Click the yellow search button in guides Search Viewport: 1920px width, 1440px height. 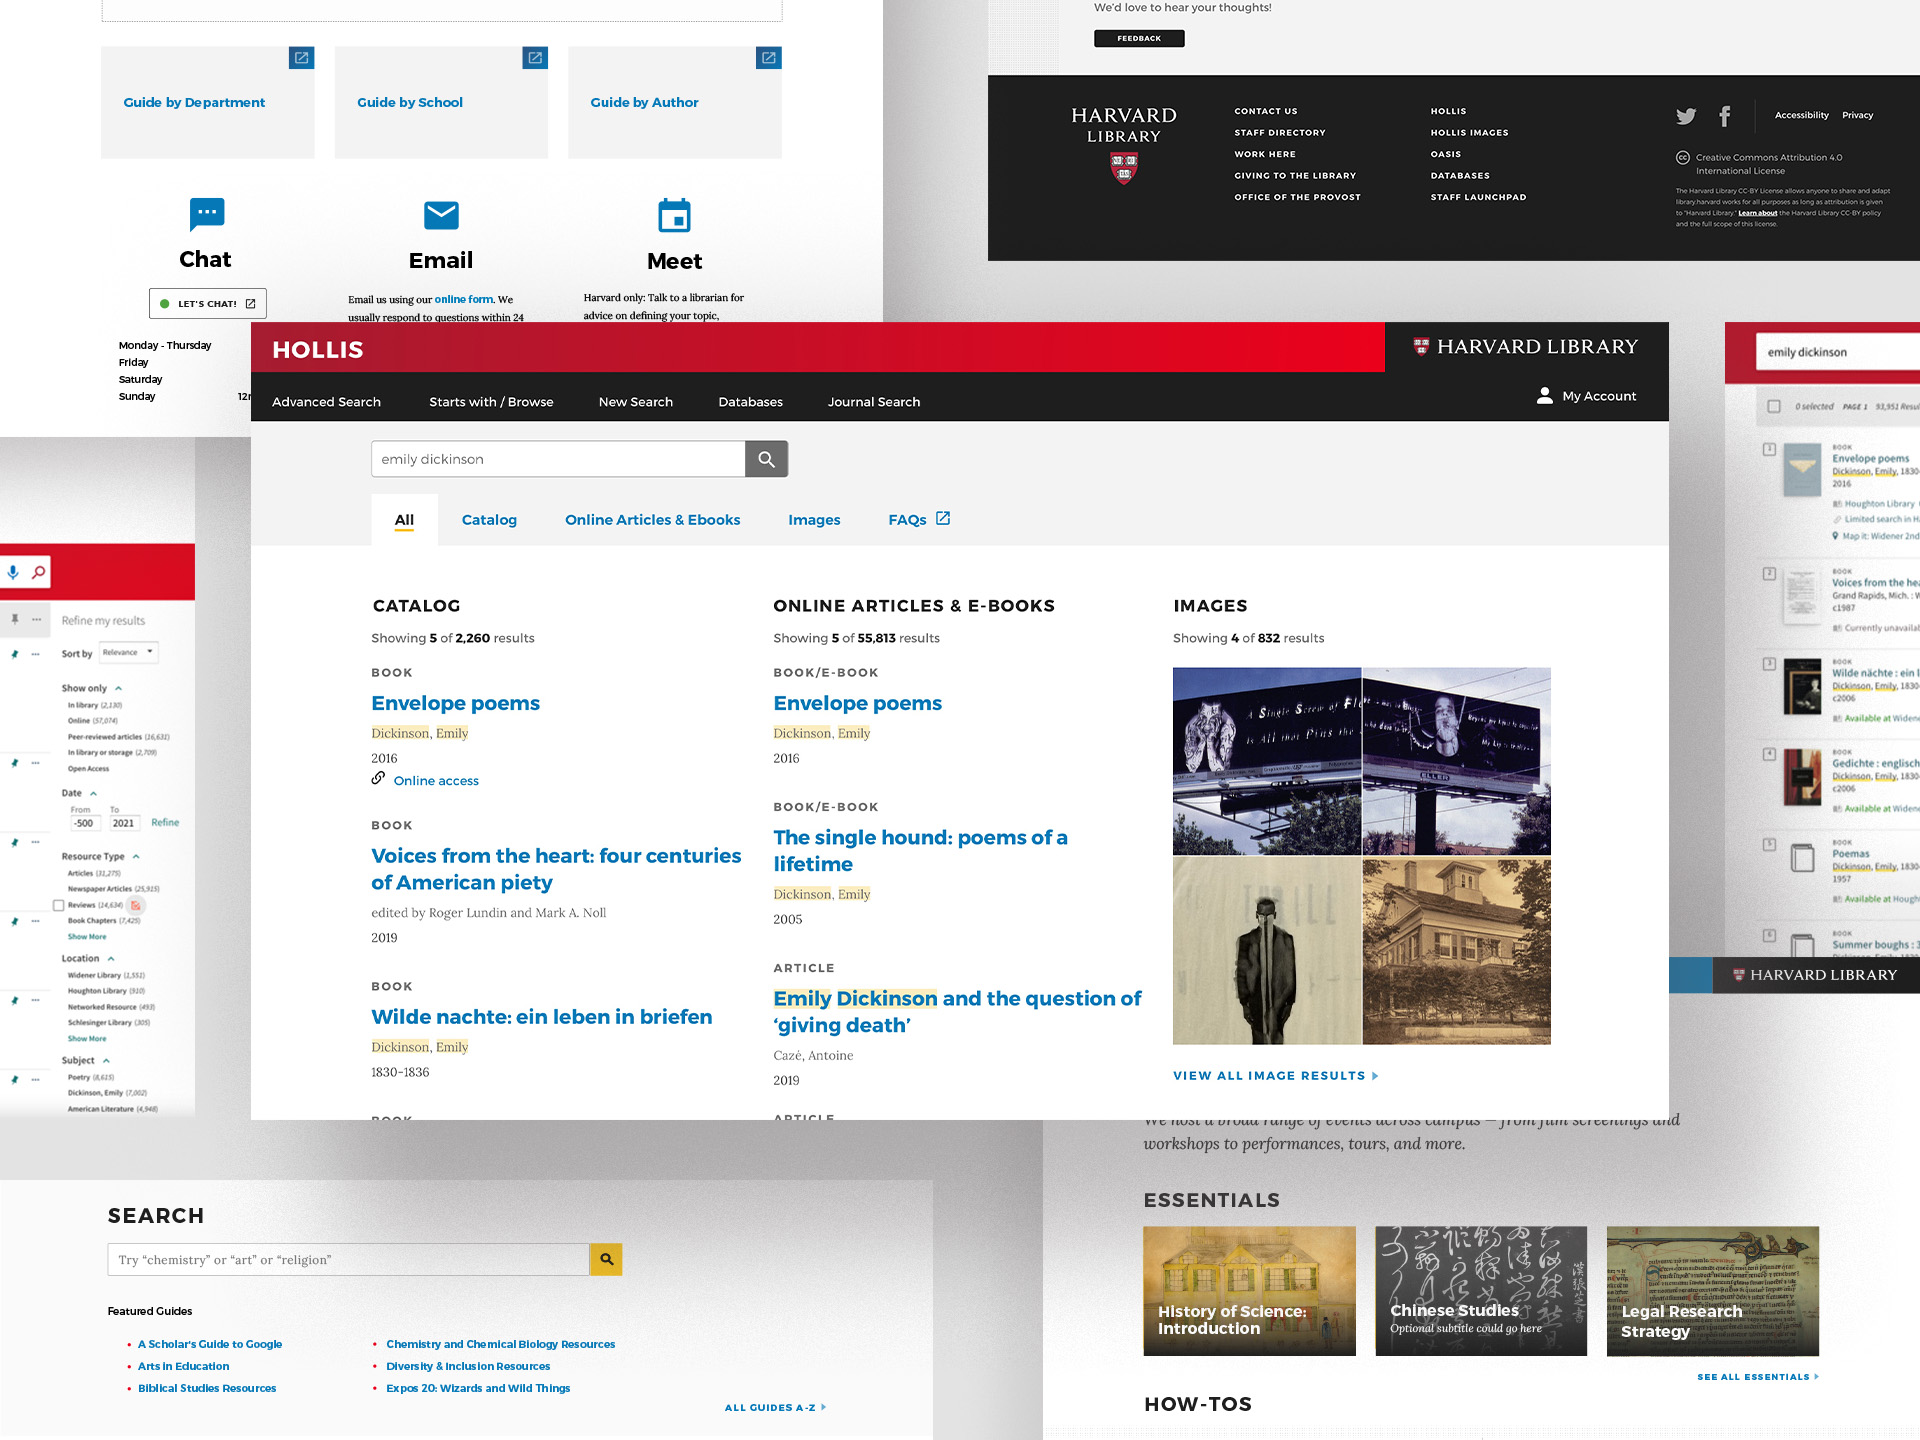pyautogui.click(x=606, y=1259)
